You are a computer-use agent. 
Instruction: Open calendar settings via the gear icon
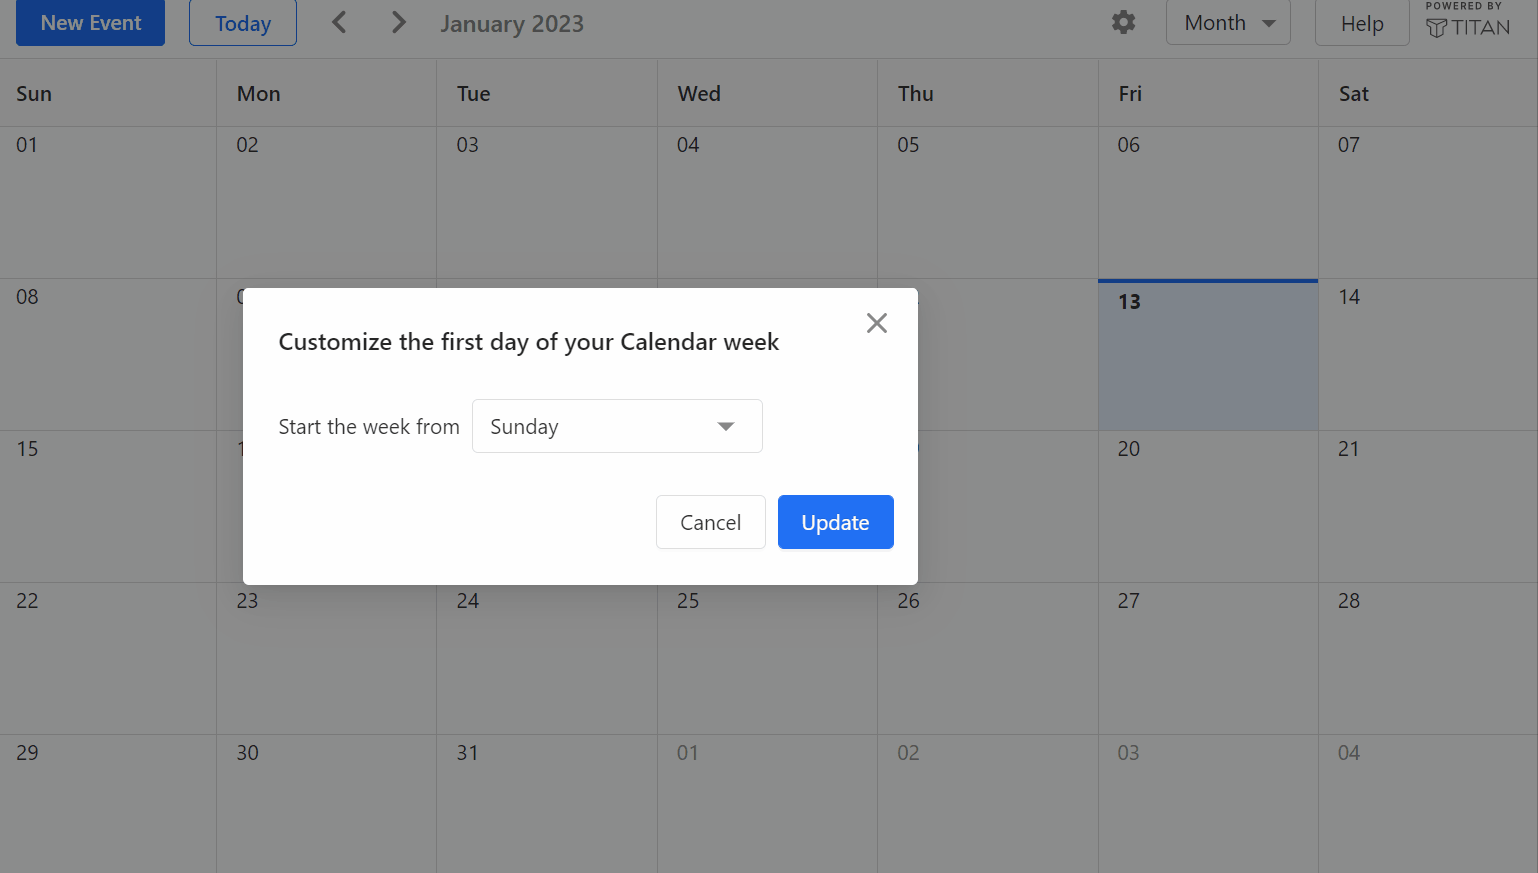pyautogui.click(x=1123, y=22)
